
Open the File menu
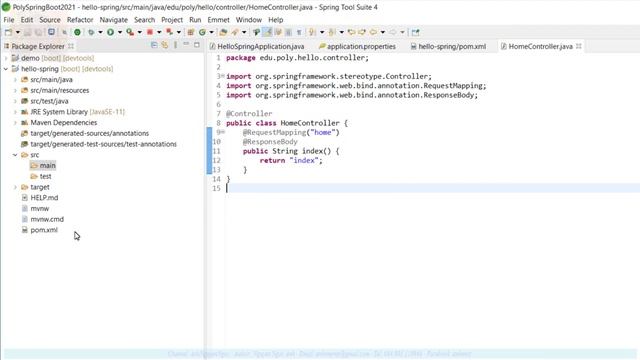tap(9, 20)
